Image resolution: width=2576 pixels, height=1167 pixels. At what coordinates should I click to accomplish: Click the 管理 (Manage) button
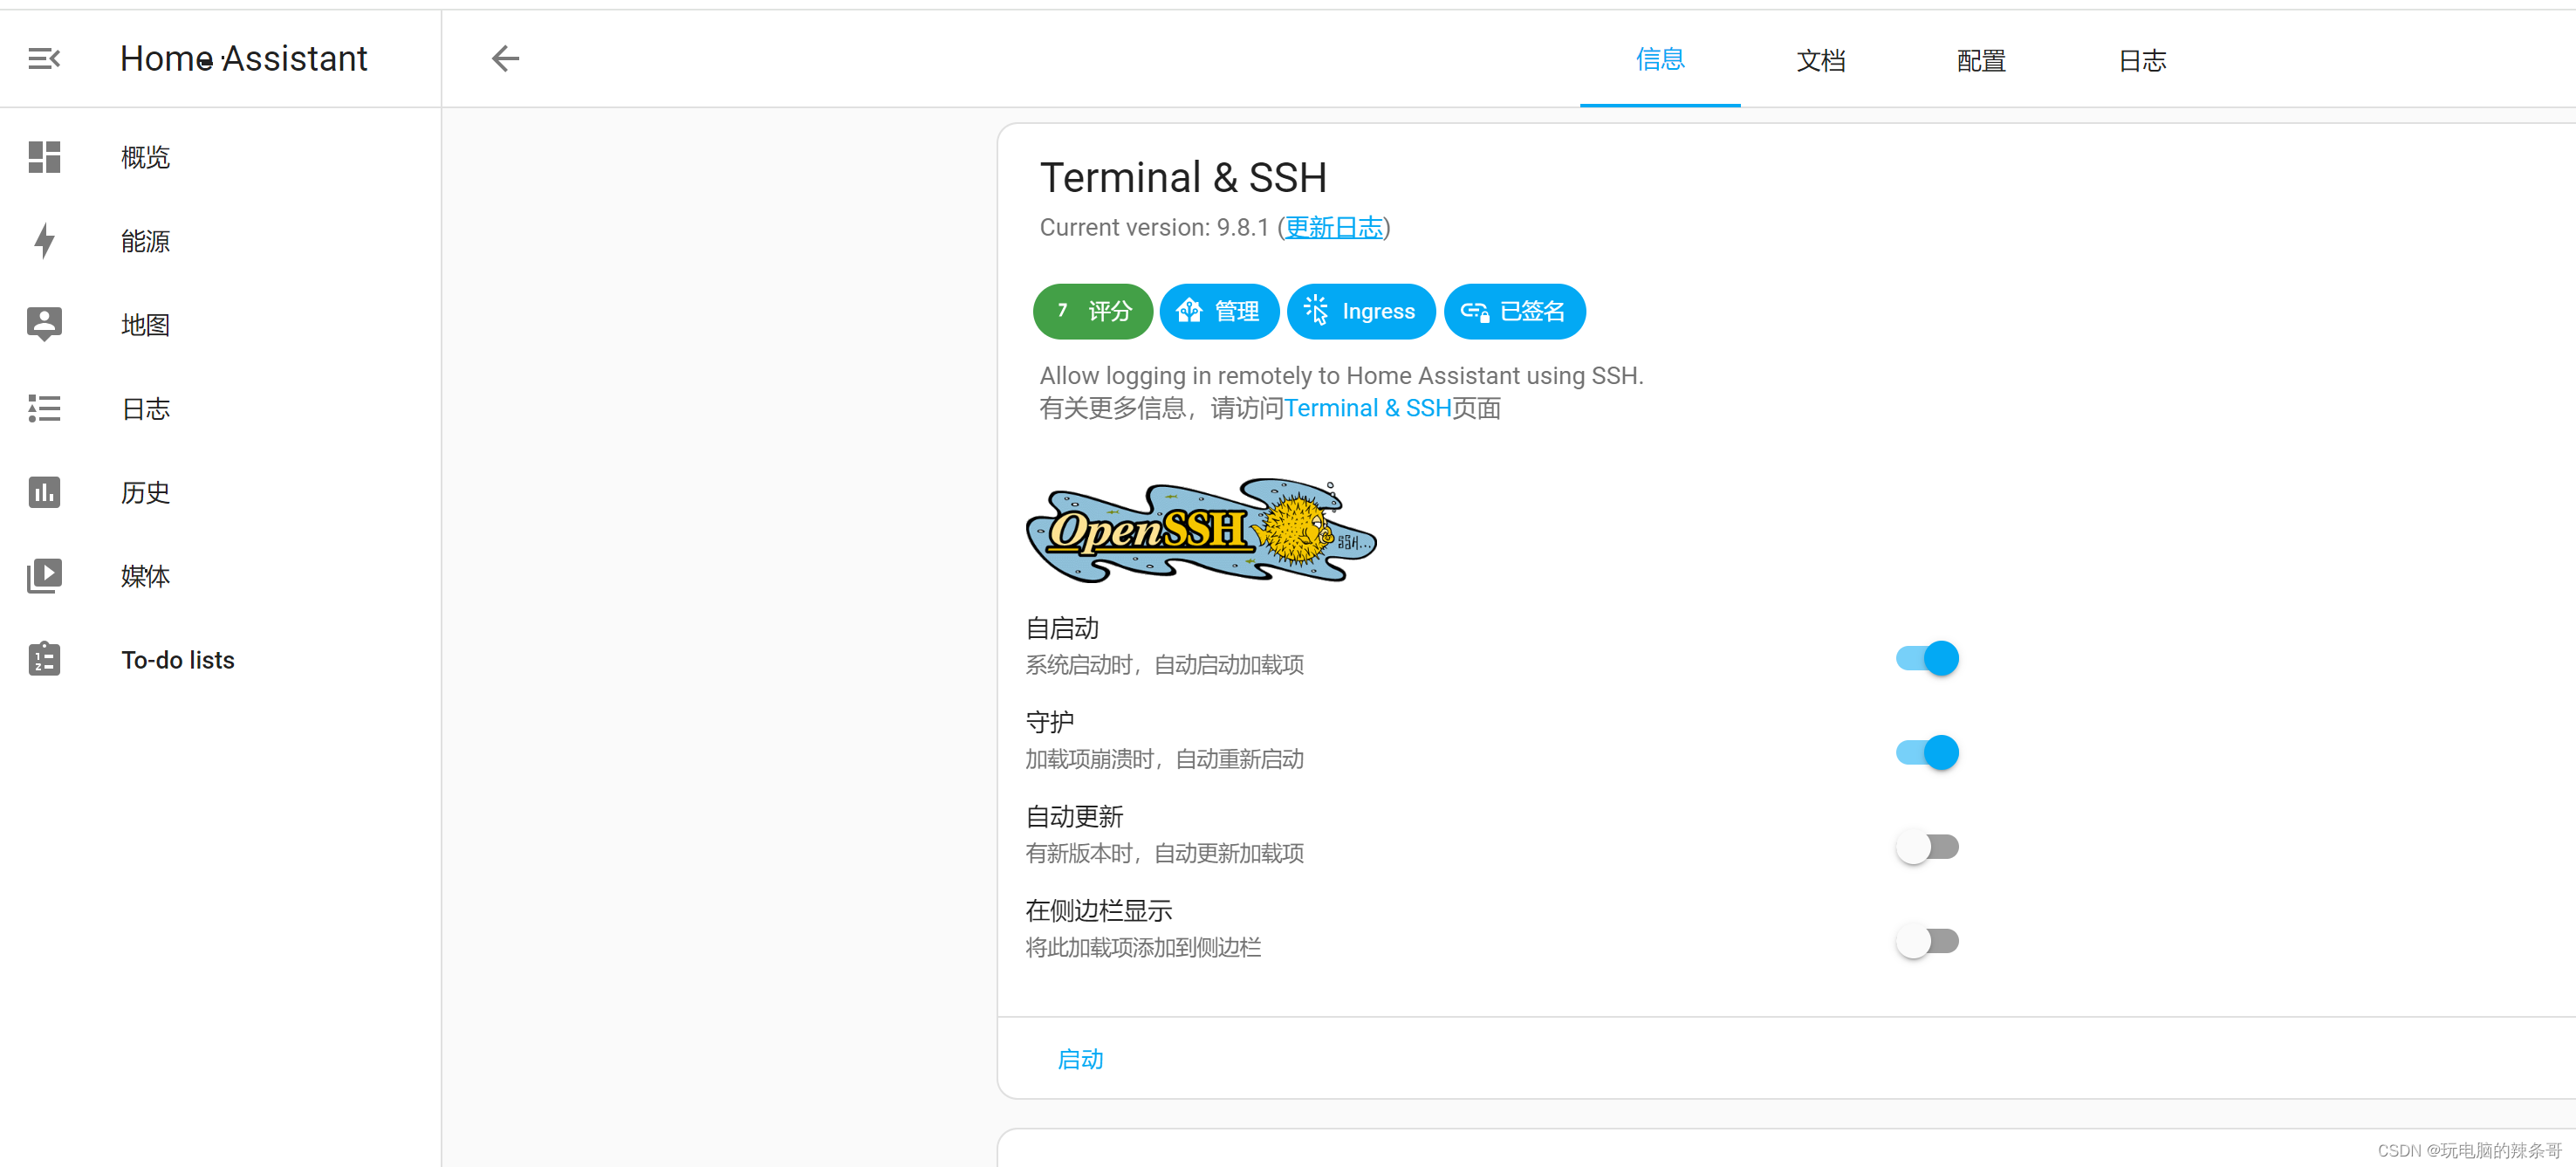[1217, 311]
